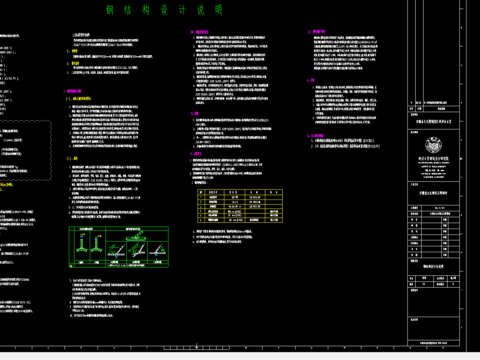The image size is (480, 360).
Task: Click the magenta heading atop the middle text column
Action: 200,32
